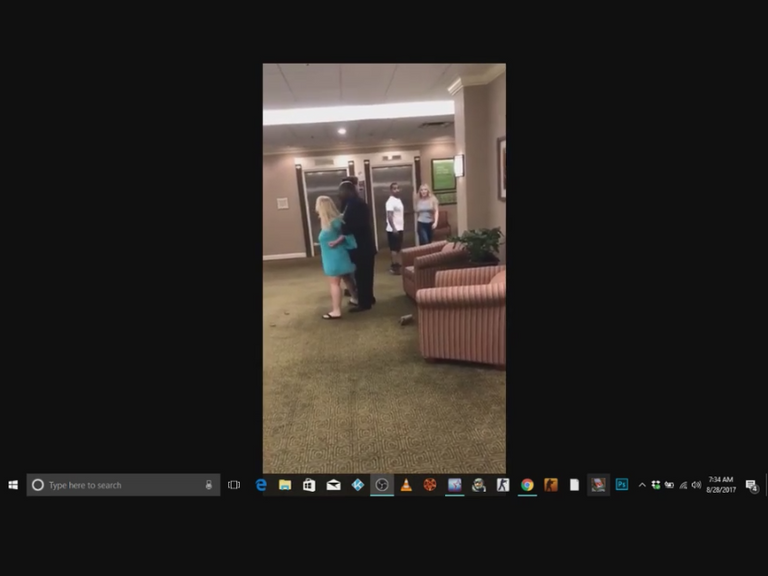
Task: Open clock showing 7:34 AM
Action: (721, 485)
